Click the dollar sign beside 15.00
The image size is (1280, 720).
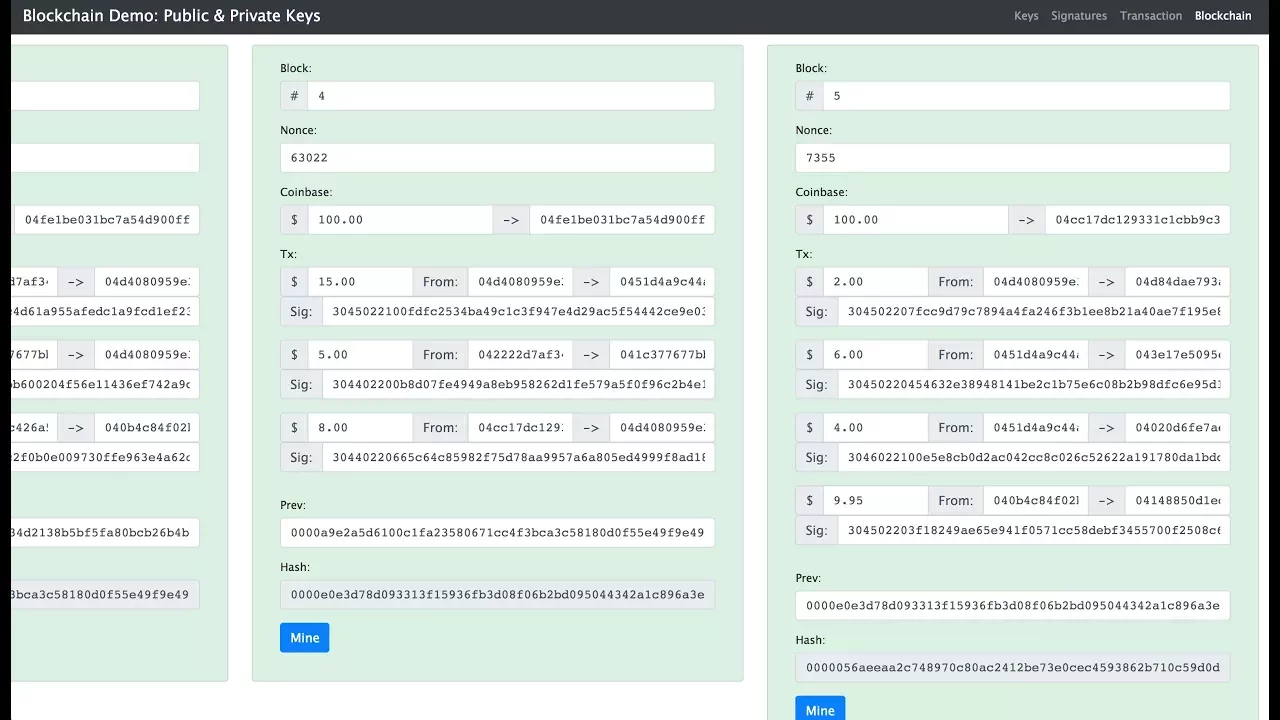point(294,282)
